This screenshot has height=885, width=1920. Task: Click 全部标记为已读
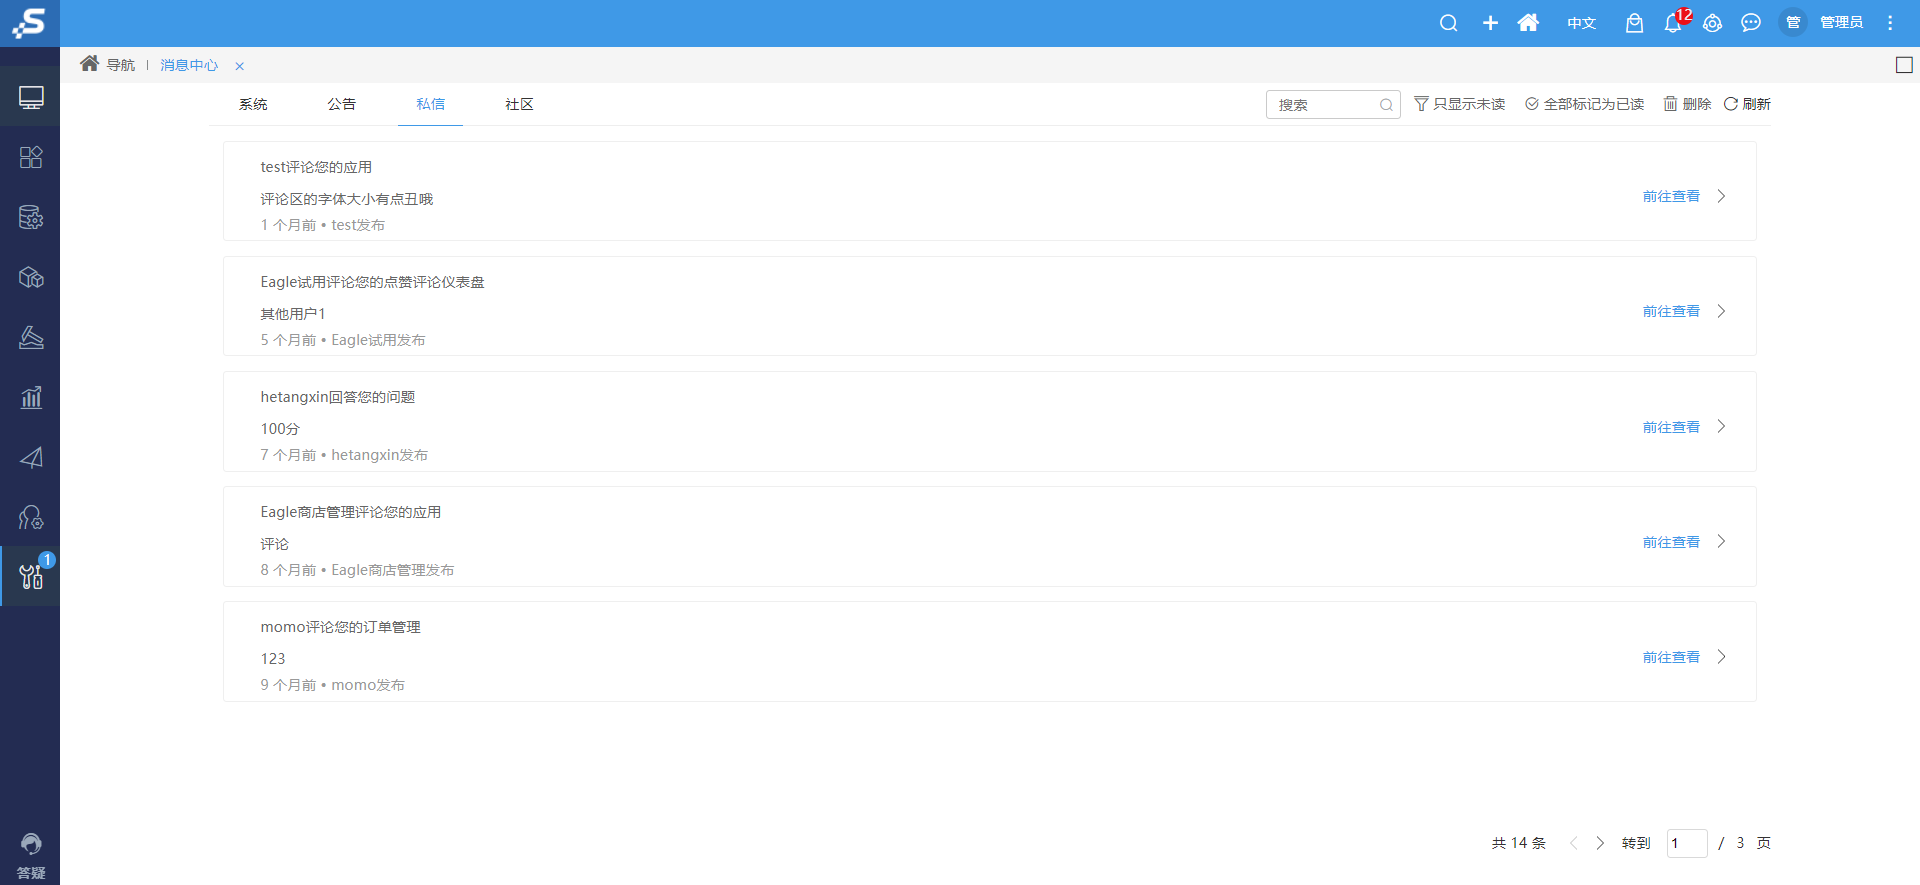[1585, 104]
